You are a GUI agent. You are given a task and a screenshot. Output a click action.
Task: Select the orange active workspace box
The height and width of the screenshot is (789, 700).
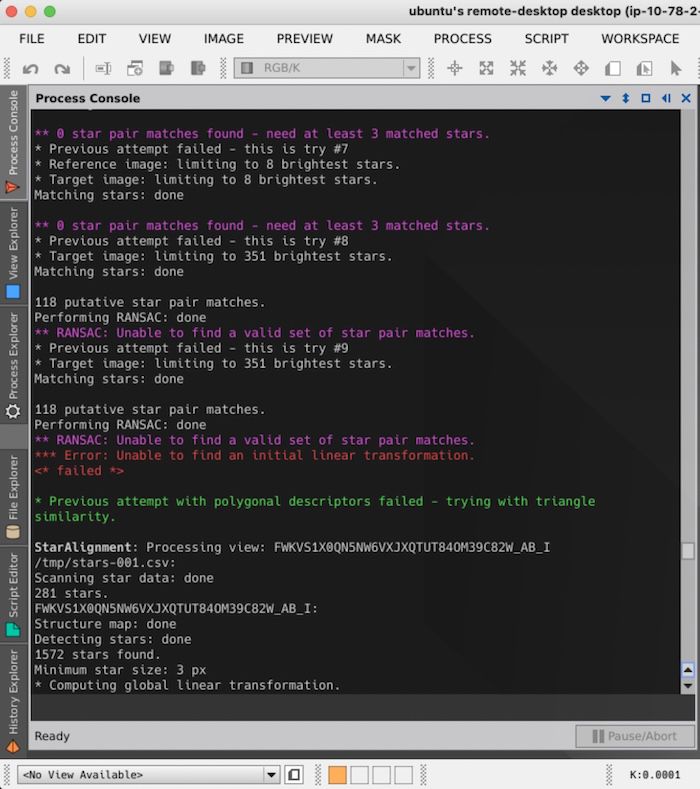coord(337,775)
